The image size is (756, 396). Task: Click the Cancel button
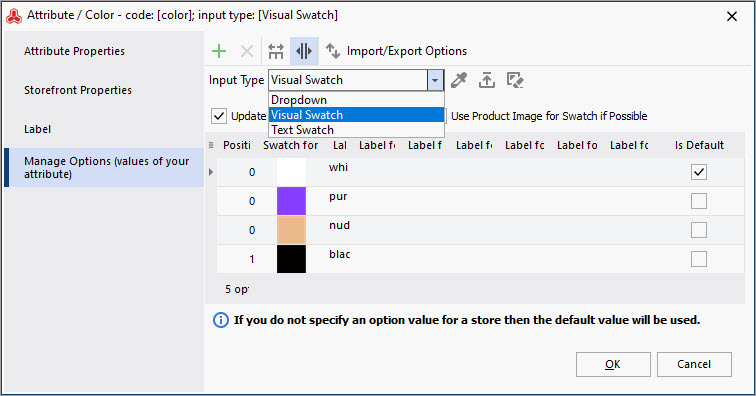click(694, 364)
